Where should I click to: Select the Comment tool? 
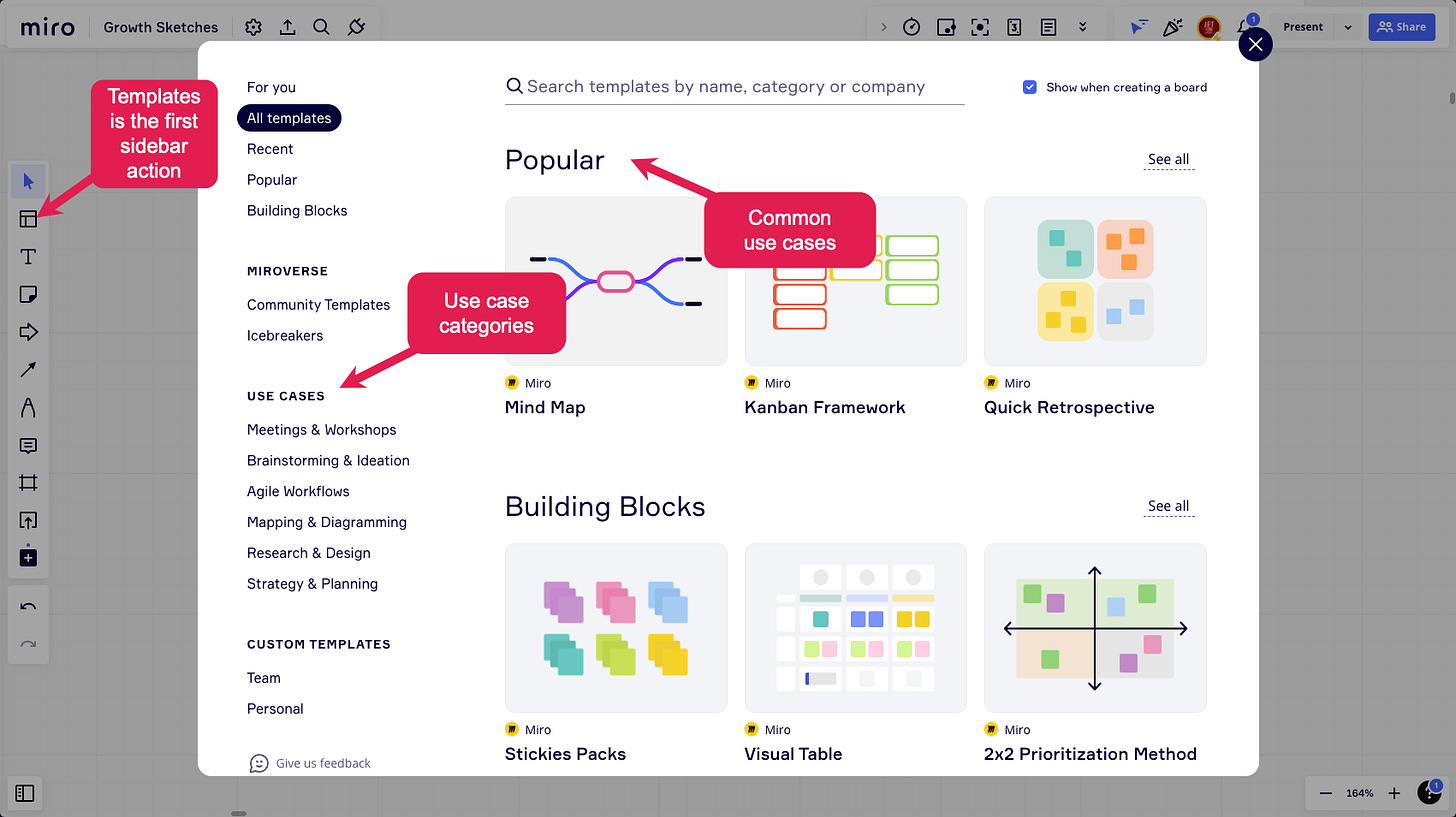28,446
